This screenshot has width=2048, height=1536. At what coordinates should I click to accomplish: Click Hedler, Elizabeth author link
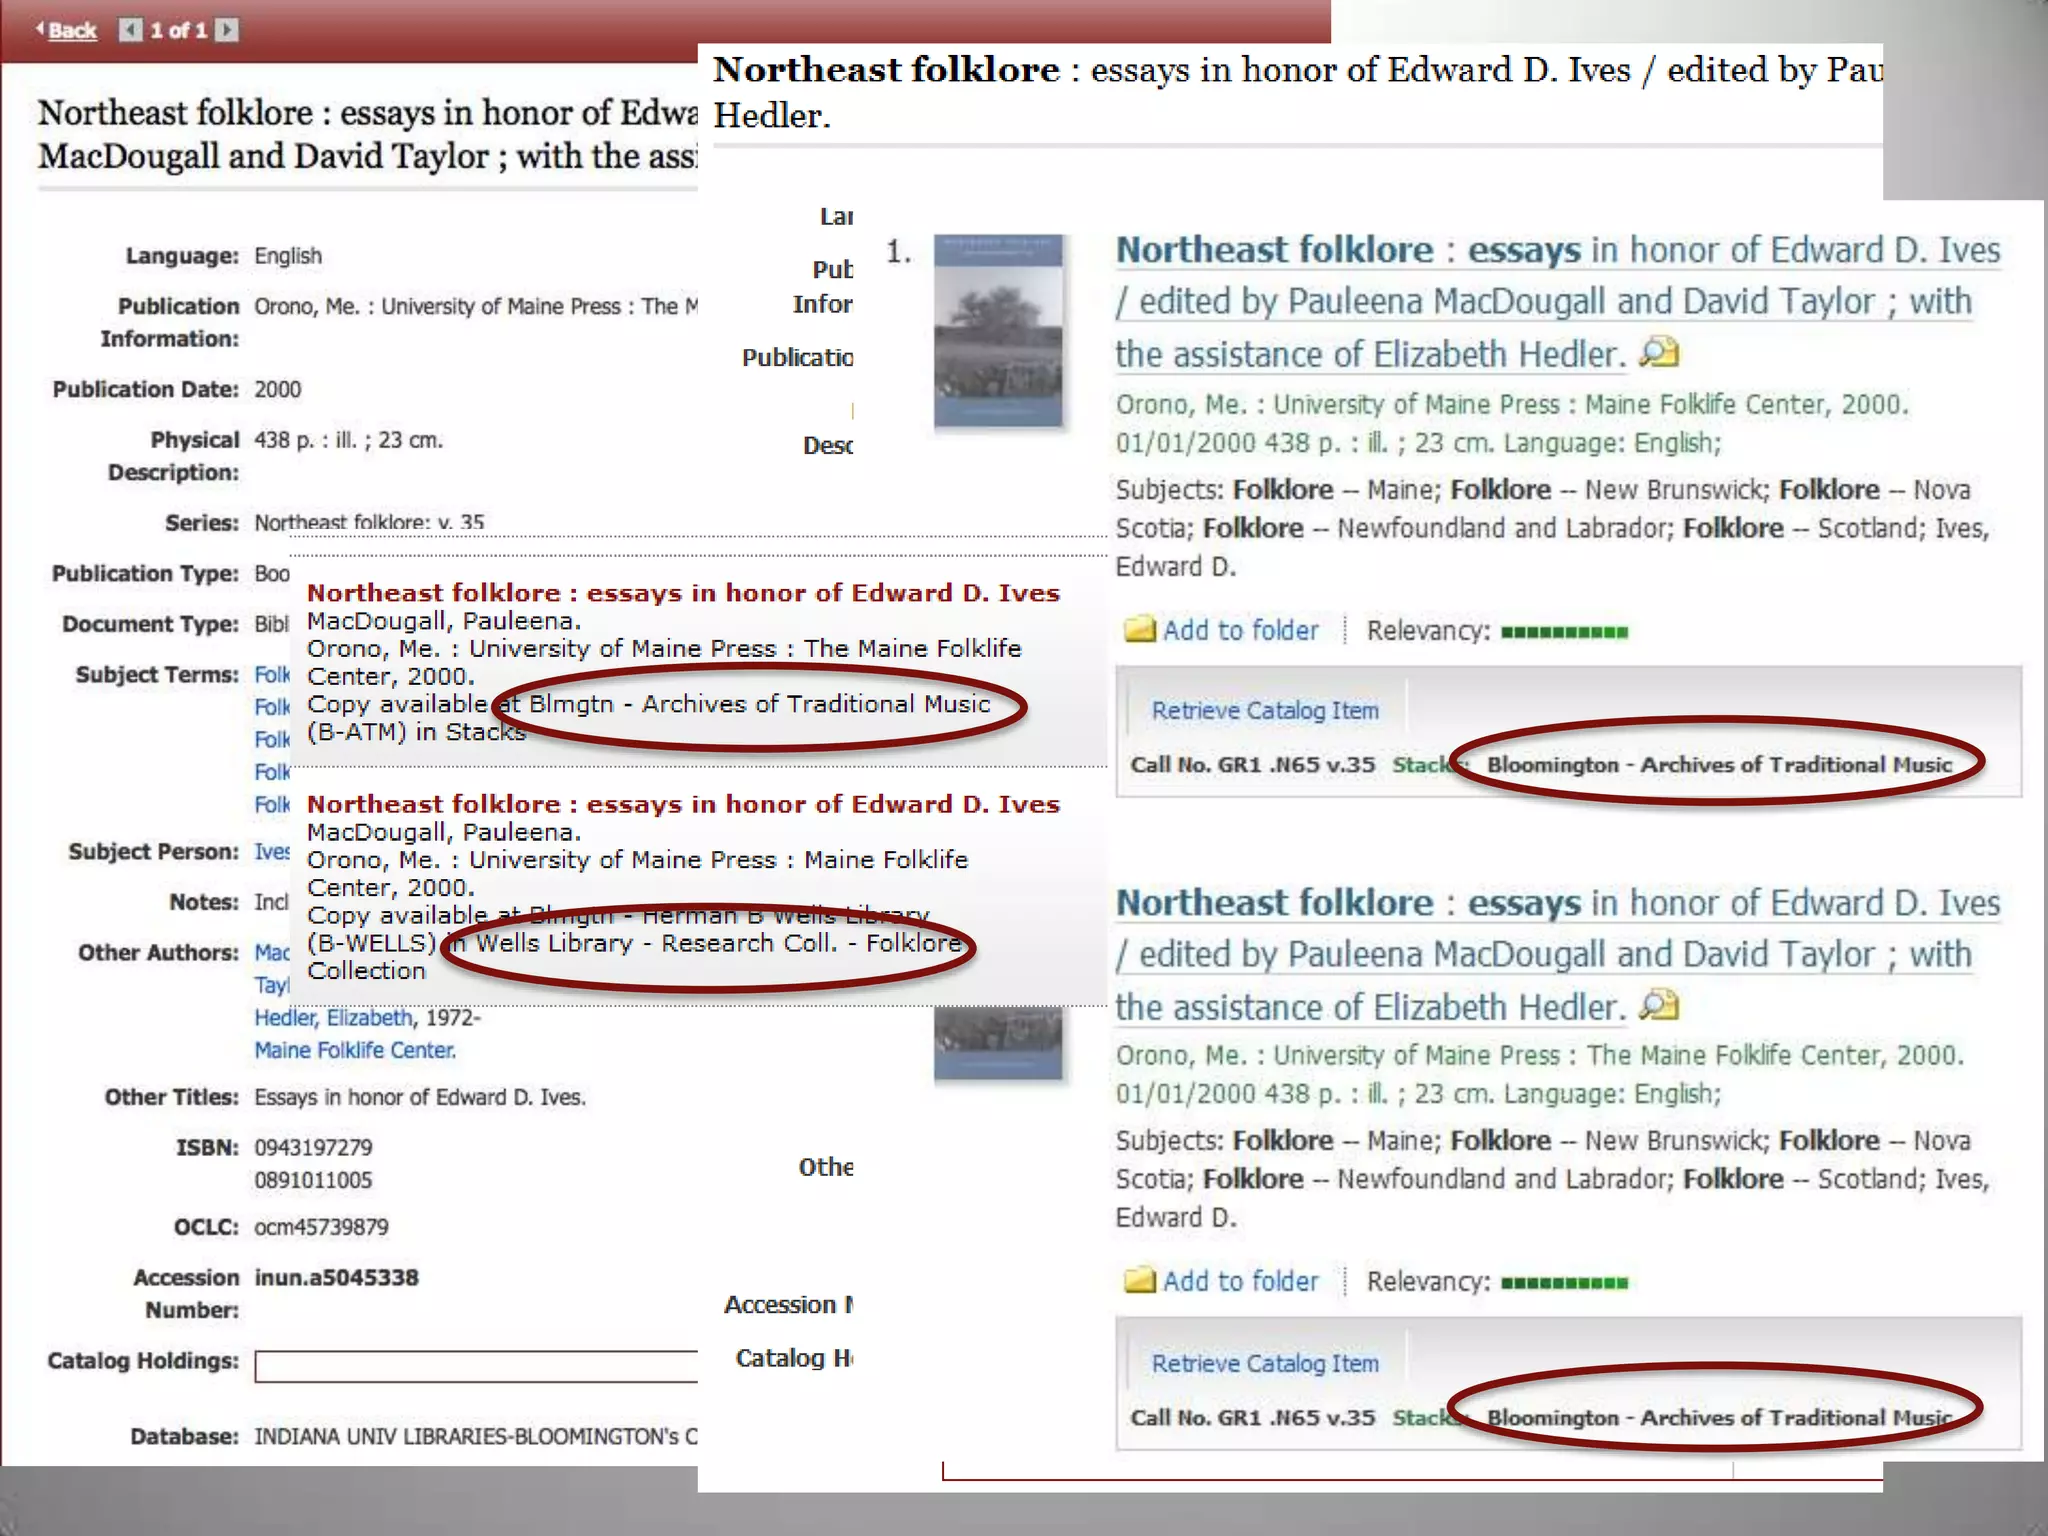point(332,1018)
